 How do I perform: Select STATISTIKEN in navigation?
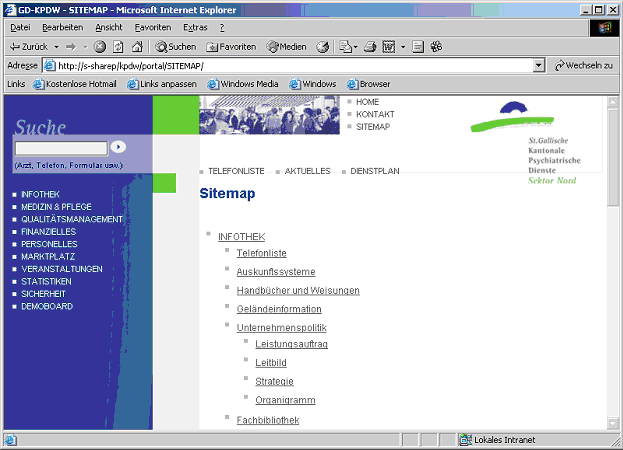46,282
